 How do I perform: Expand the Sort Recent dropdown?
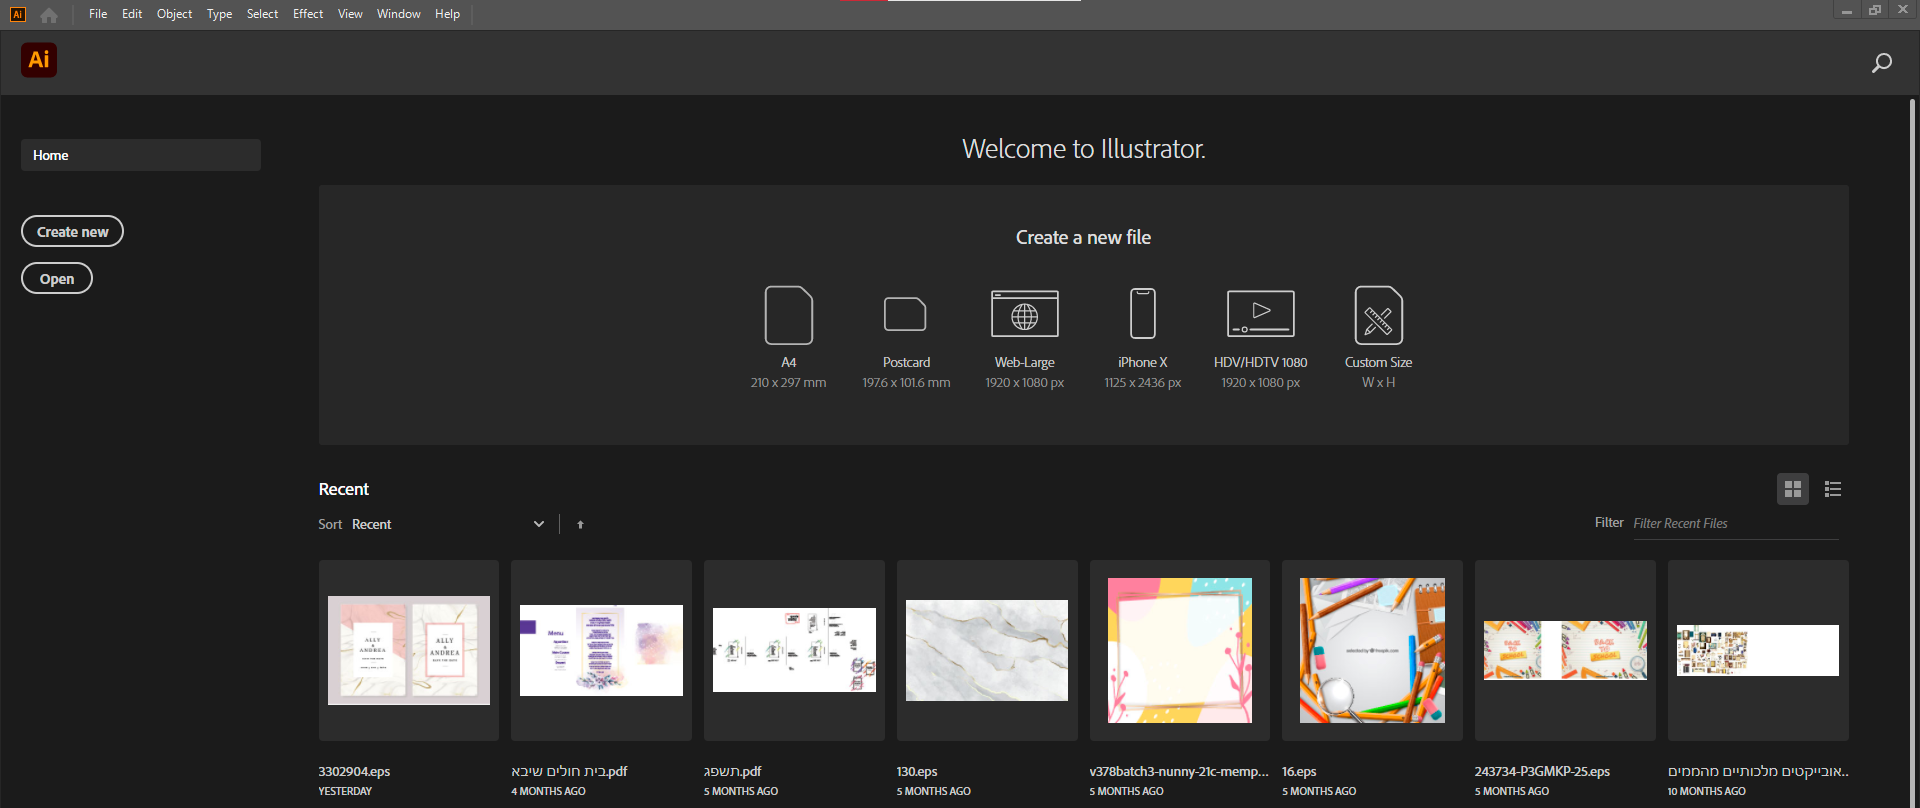click(x=538, y=524)
